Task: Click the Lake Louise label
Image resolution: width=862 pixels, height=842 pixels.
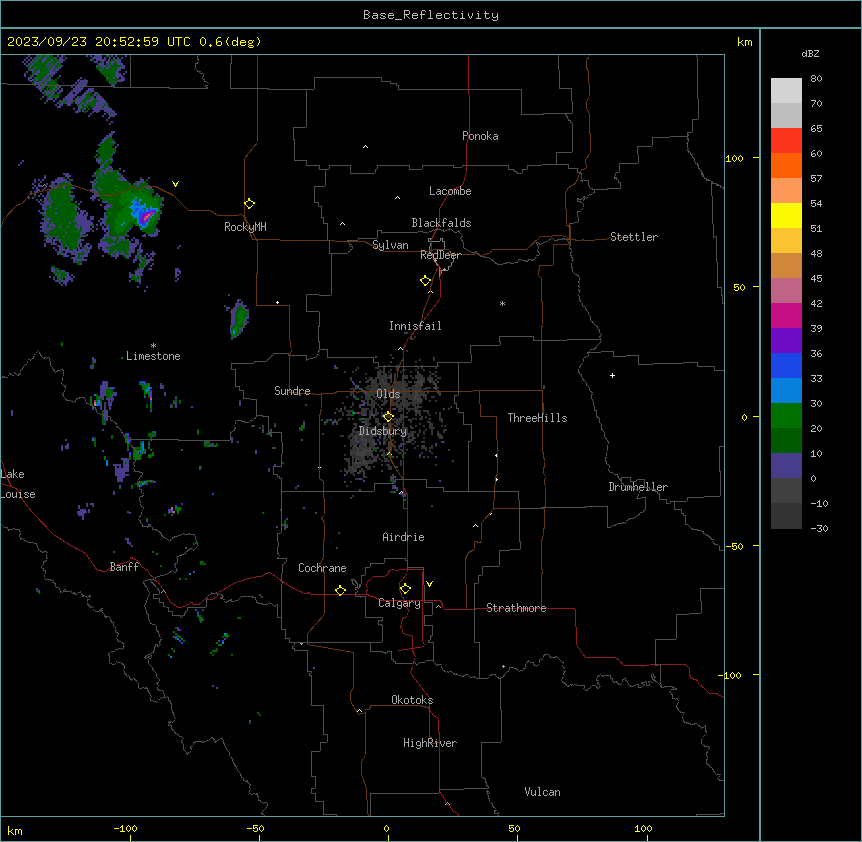Action: pos(18,484)
